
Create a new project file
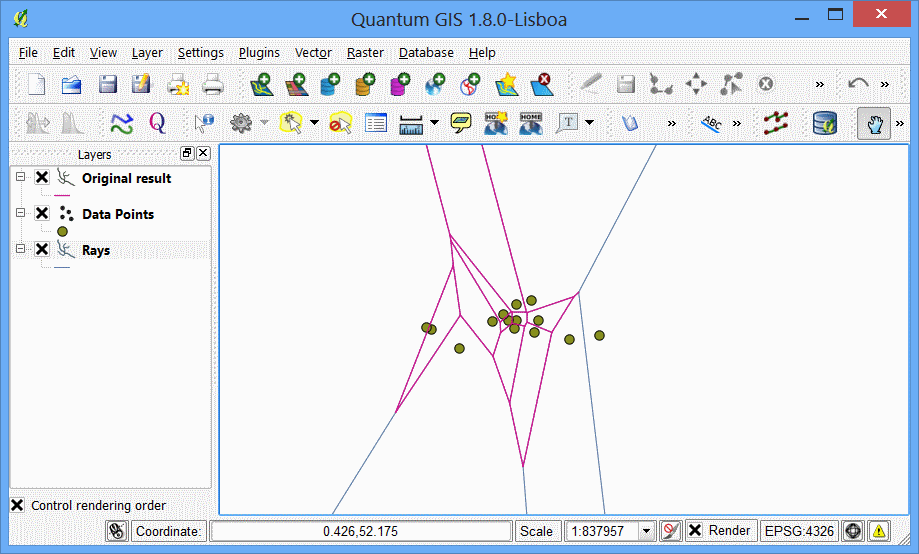pos(37,84)
